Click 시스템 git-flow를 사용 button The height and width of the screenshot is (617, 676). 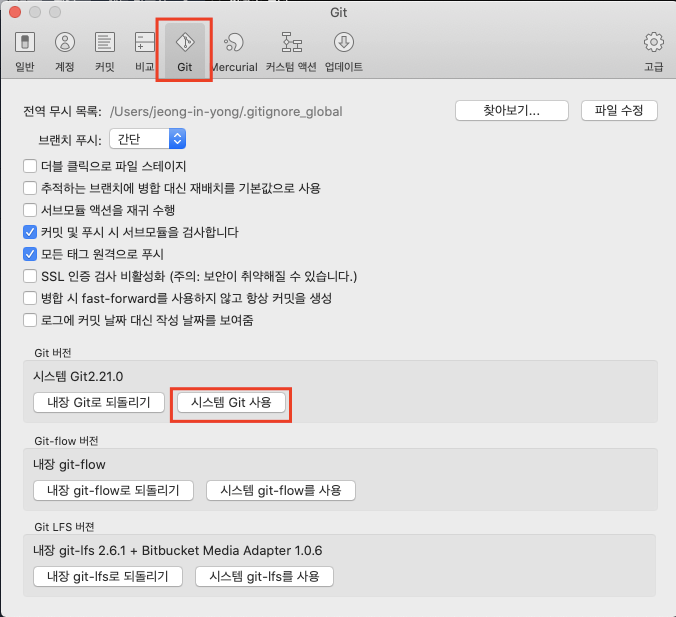coord(281,490)
